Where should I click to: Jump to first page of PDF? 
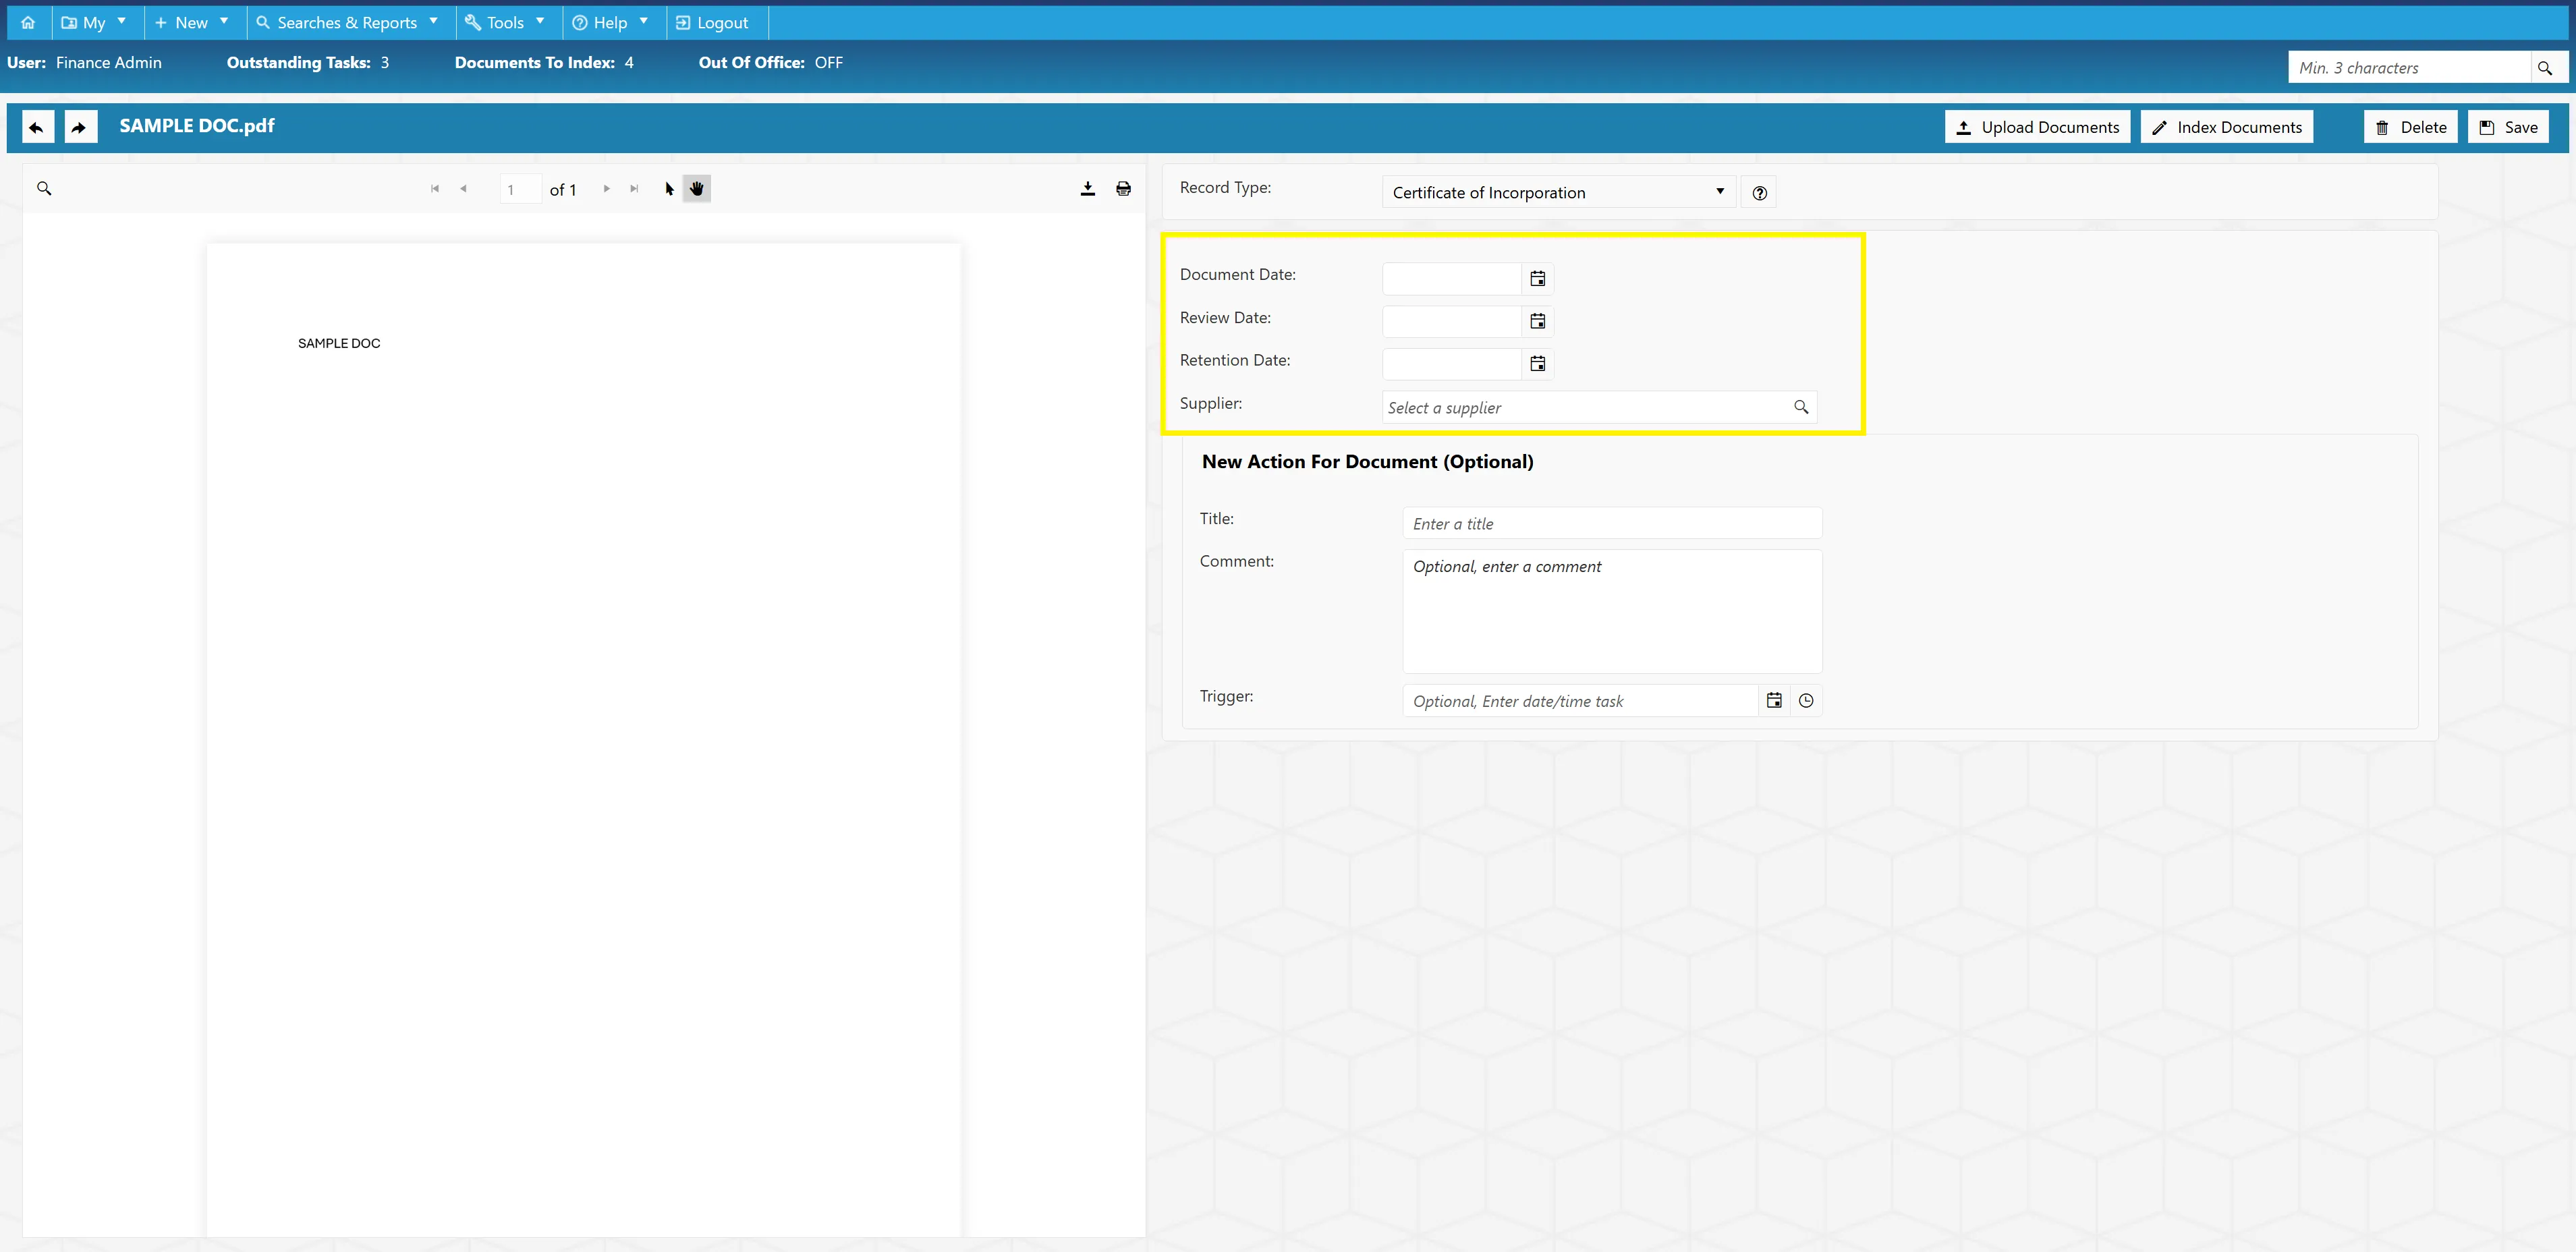point(435,188)
